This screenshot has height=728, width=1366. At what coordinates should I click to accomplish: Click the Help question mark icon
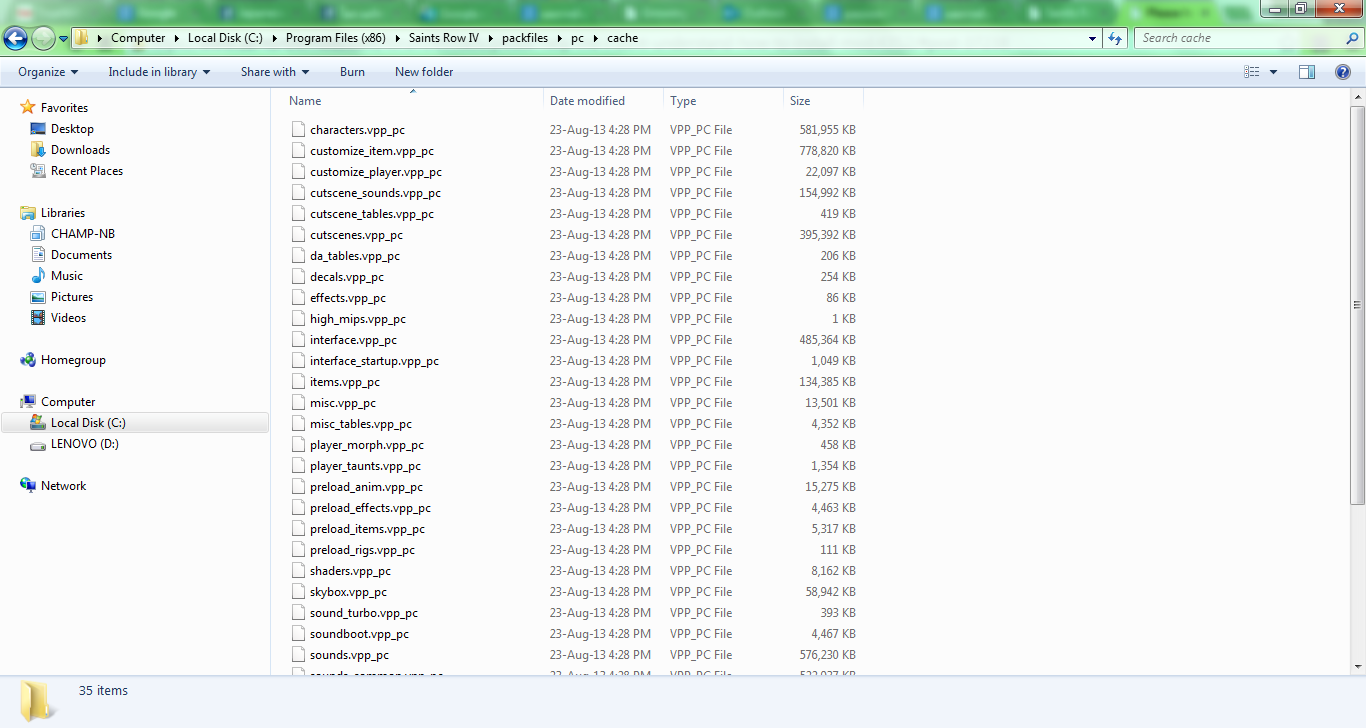click(1343, 72)
